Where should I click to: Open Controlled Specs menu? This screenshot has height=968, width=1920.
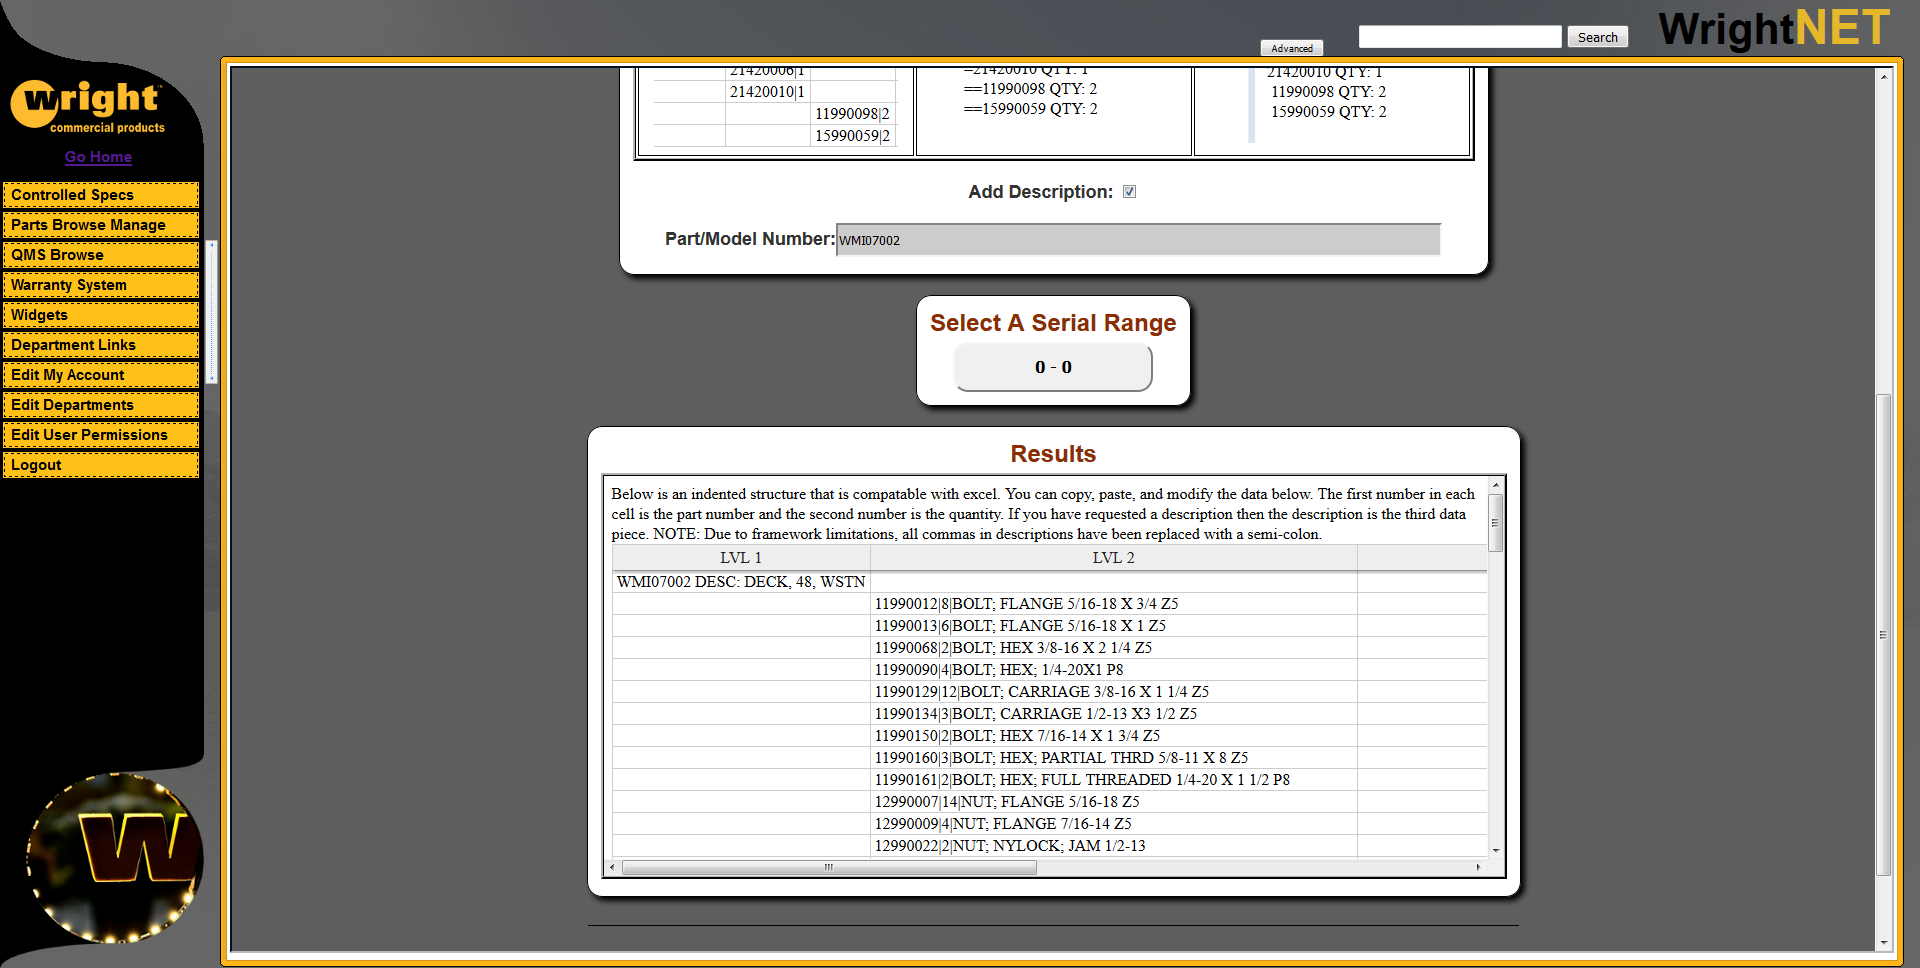coord(101,195)
